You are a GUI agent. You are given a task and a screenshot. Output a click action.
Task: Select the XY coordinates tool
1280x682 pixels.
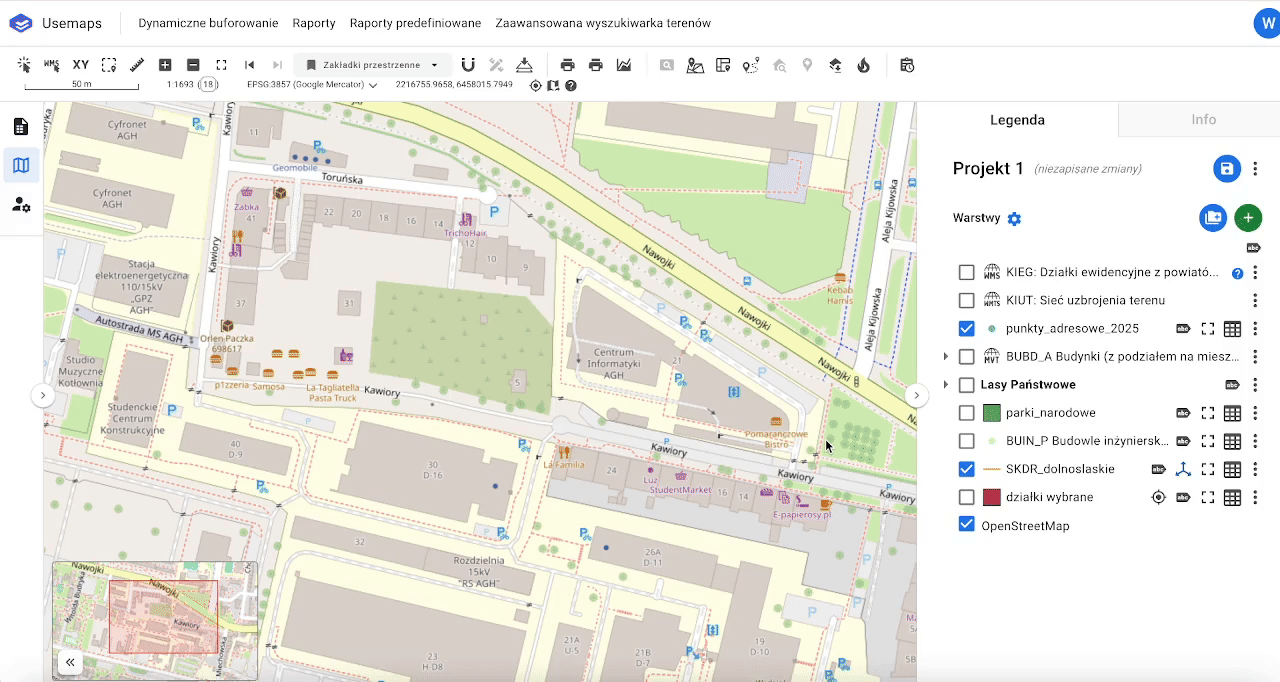point(81,65)
